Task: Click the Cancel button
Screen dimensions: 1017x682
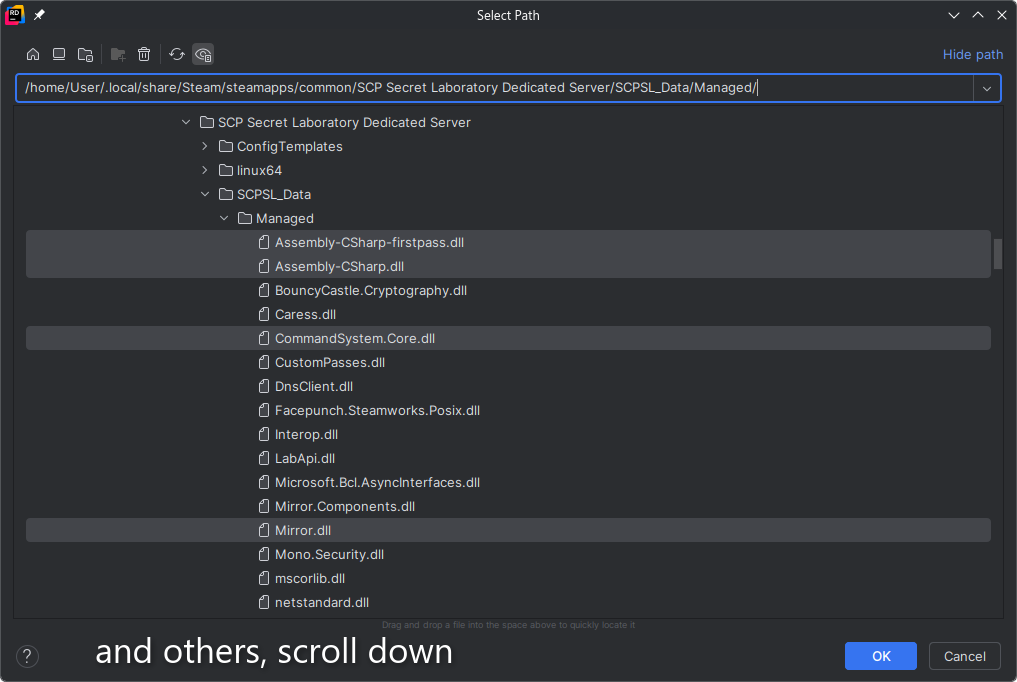Action: coord(964,656)
